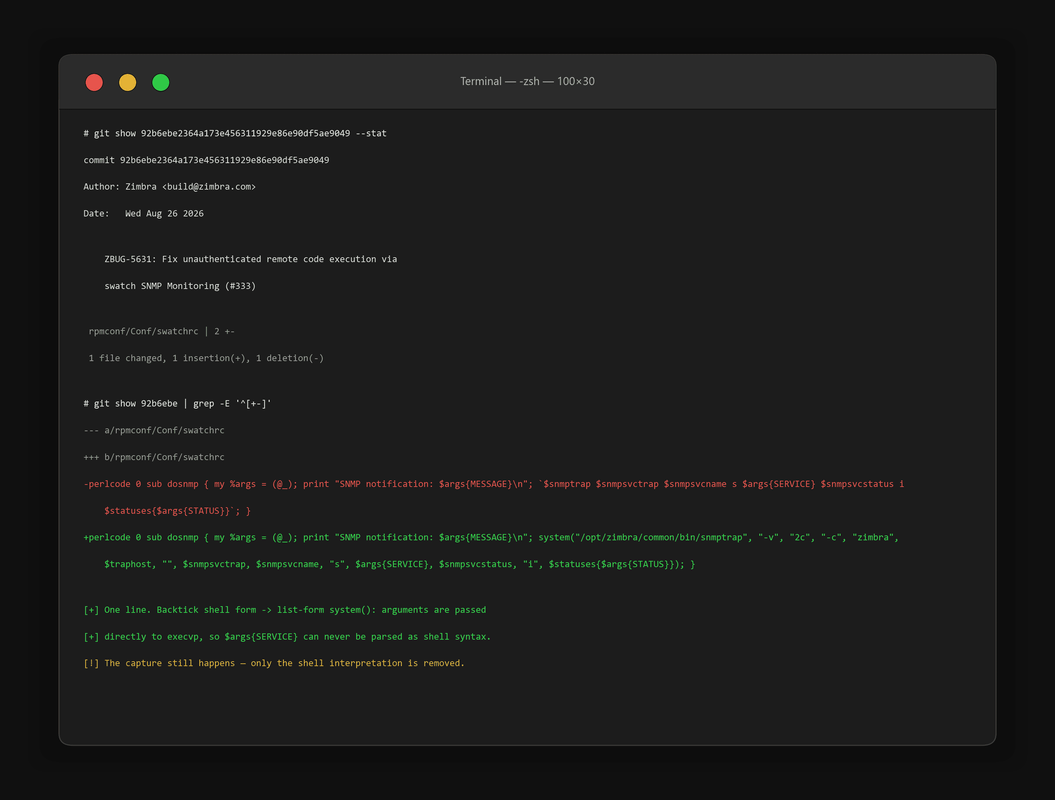Click the '+++ b/rpmconf/Conf/swatchrc' diff header
This screenshot has height=800, width=1055.
154,457
